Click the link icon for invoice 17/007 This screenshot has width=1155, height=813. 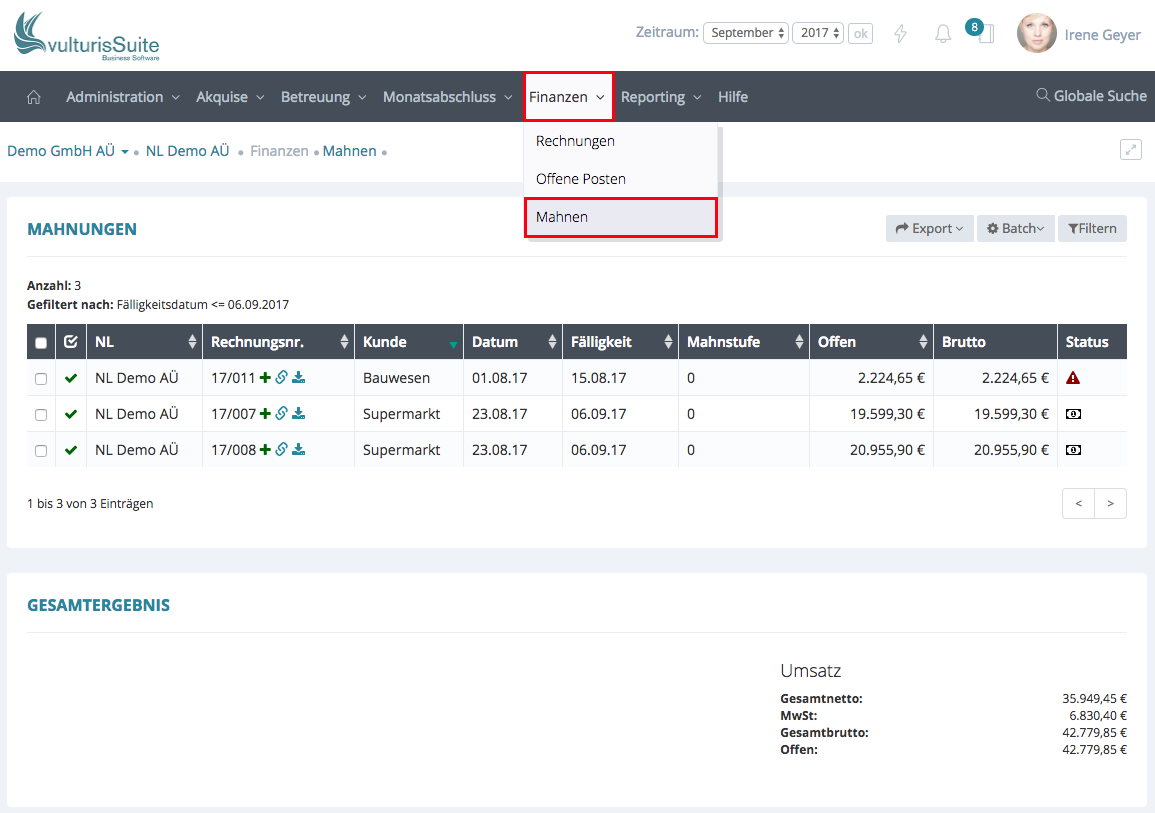tap(281, 414)
